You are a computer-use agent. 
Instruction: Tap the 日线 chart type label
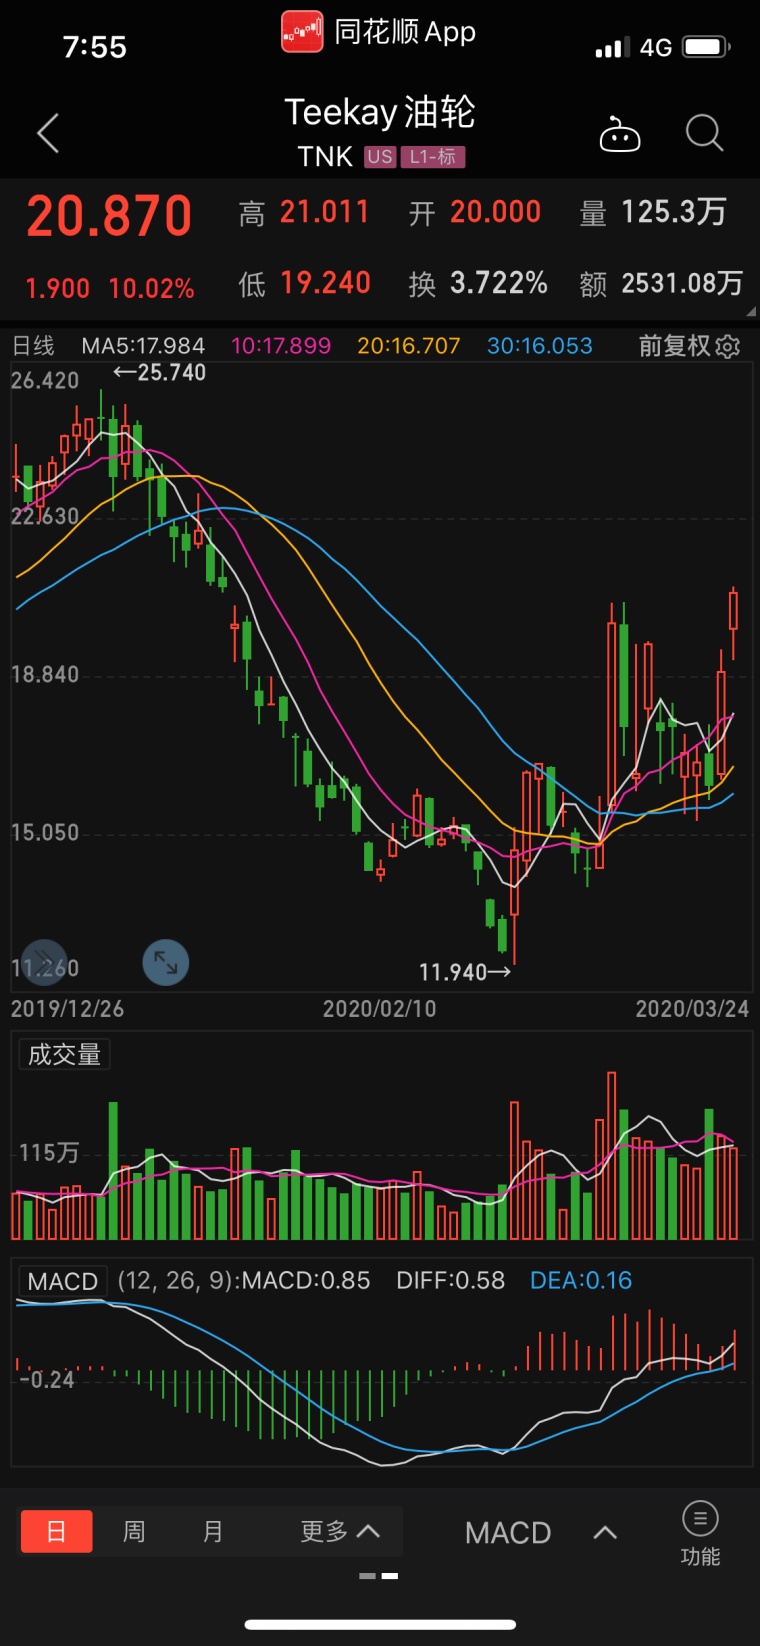coord(33,346)
